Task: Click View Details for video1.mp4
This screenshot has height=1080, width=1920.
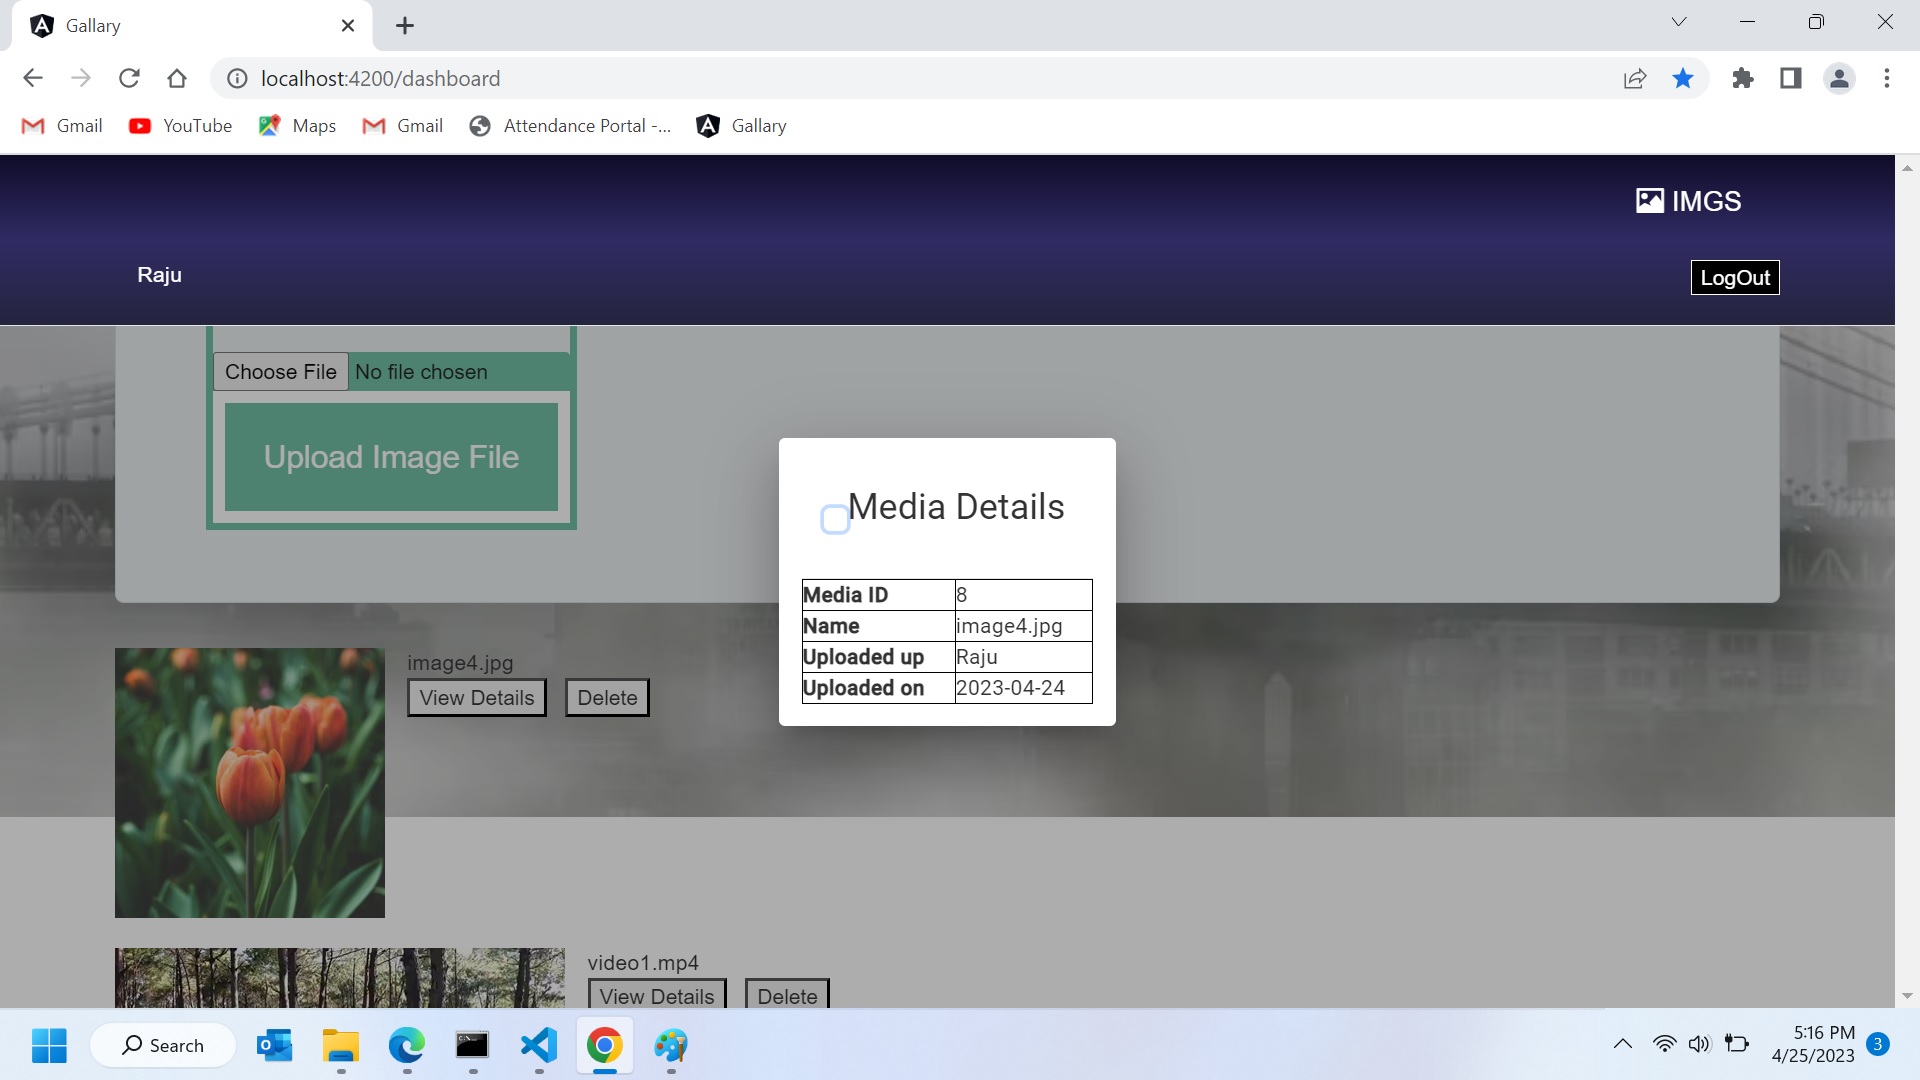Action: pos(657,996)
